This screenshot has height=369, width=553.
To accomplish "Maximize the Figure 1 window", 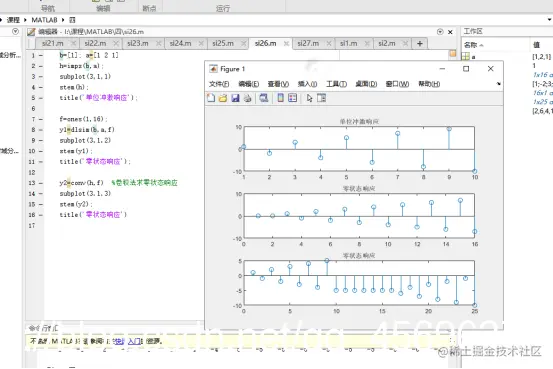I will pyautogui.click(x=466, y=69).
